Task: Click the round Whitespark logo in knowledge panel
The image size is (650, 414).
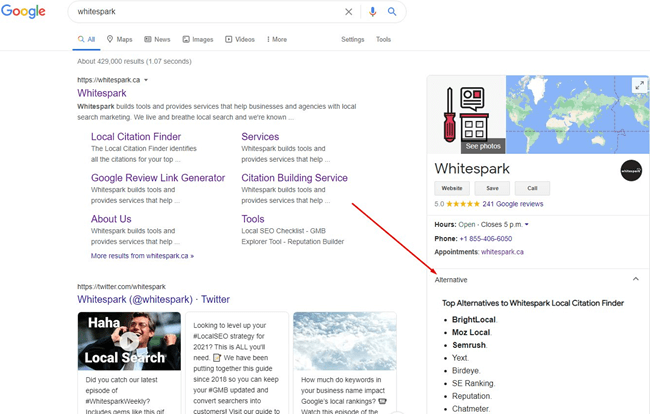Action: coord(631,170)
